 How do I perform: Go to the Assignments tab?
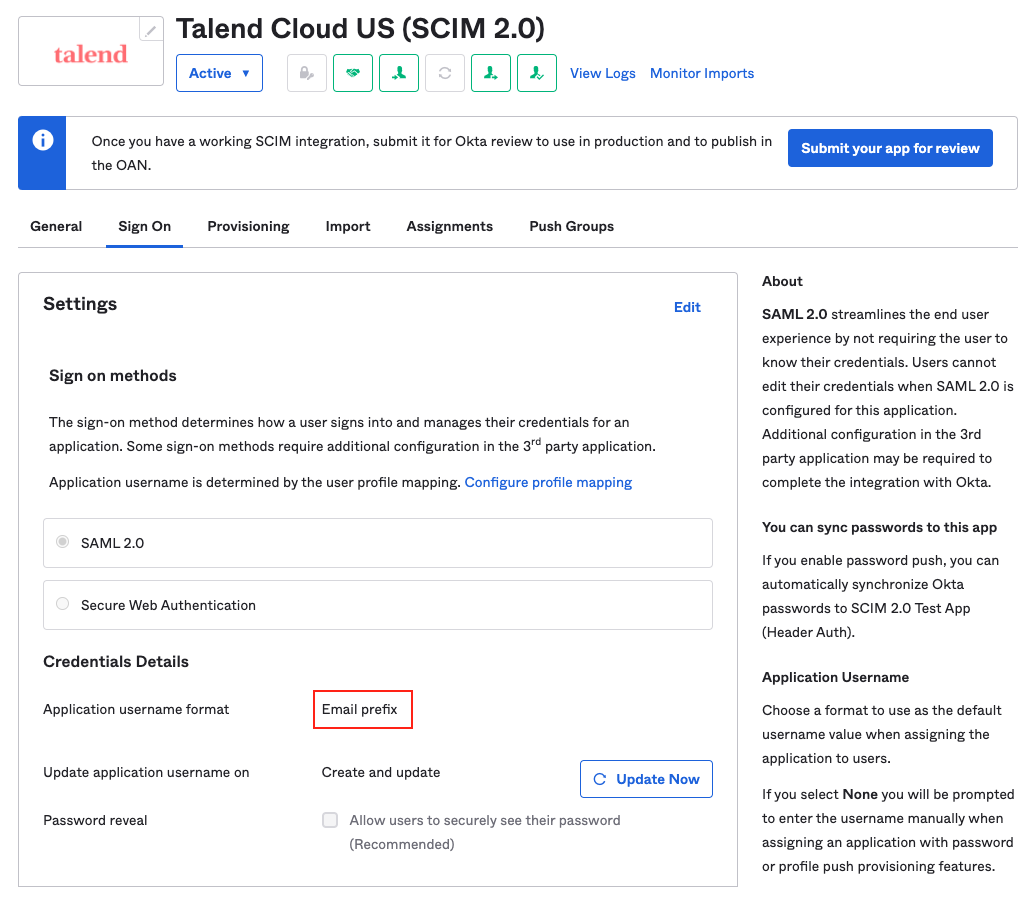[x=449, y=226]
